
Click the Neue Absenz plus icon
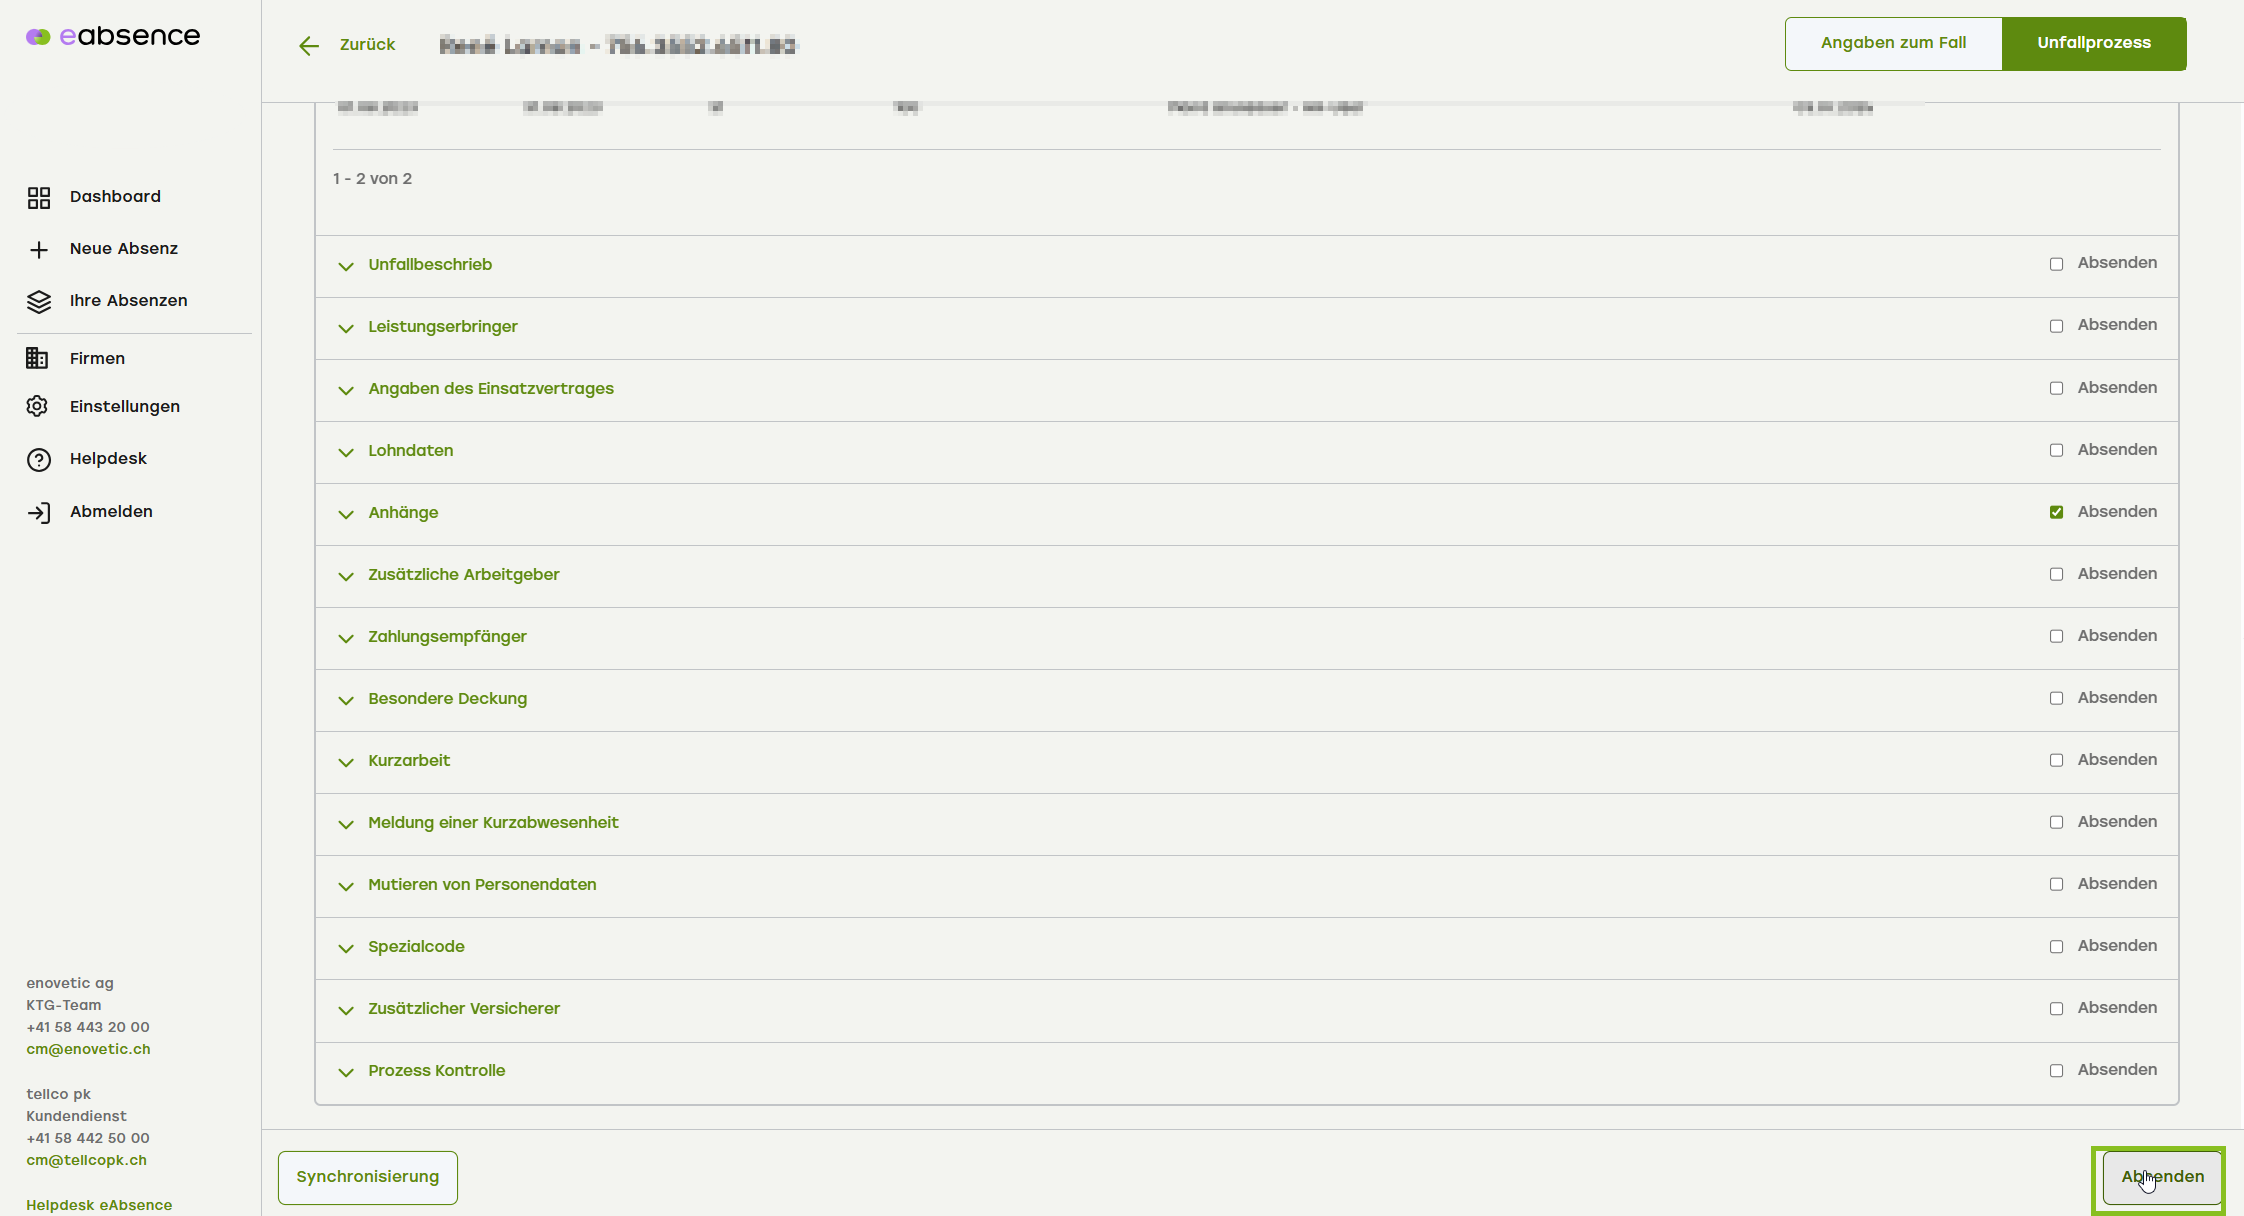tap(39, 250)
